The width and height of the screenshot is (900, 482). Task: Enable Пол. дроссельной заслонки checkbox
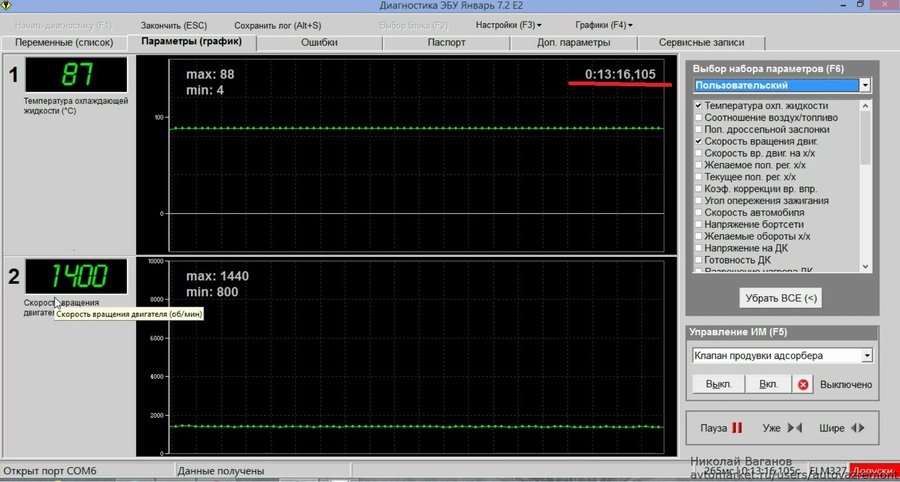[699, 129]
